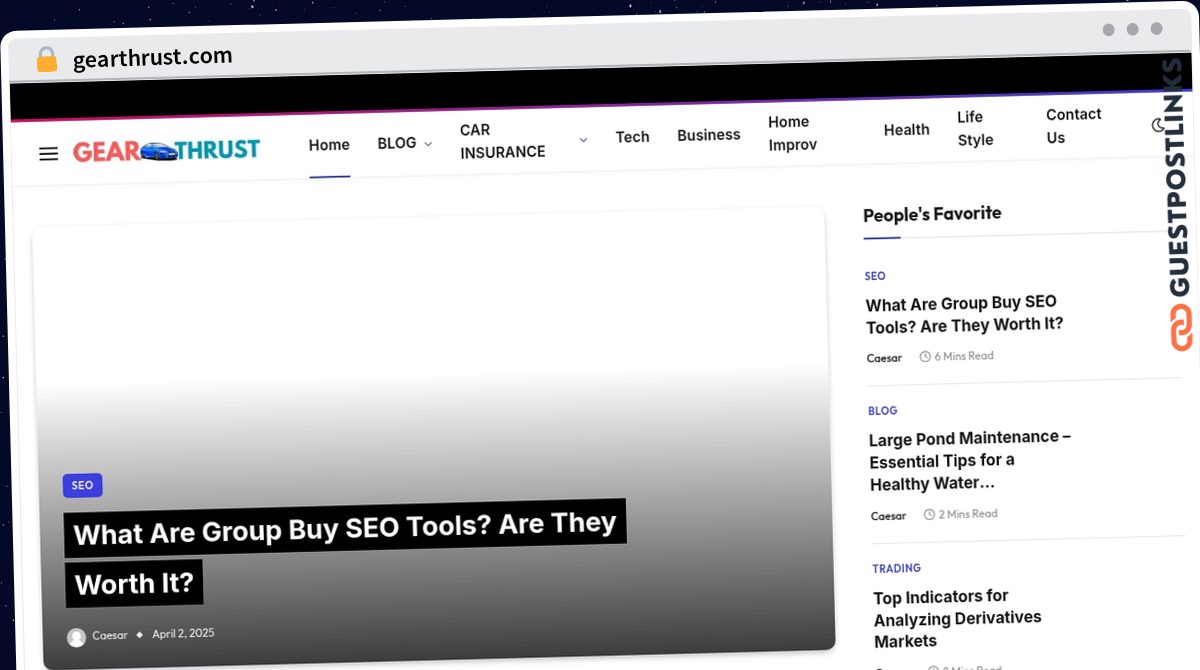The image size is (1200, 670).
Task: Click the BLOG category label in sidebar
Action: coord(883,411)
